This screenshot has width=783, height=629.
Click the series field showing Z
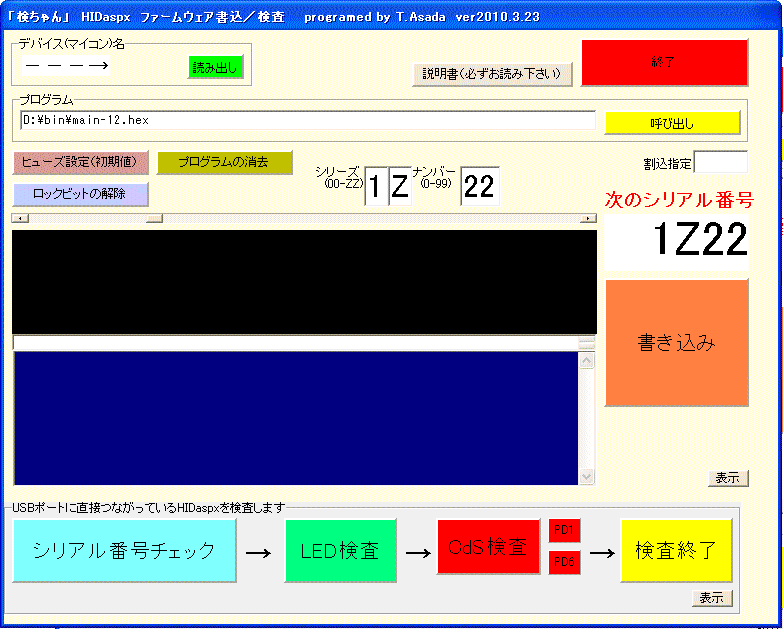(400, 187)
